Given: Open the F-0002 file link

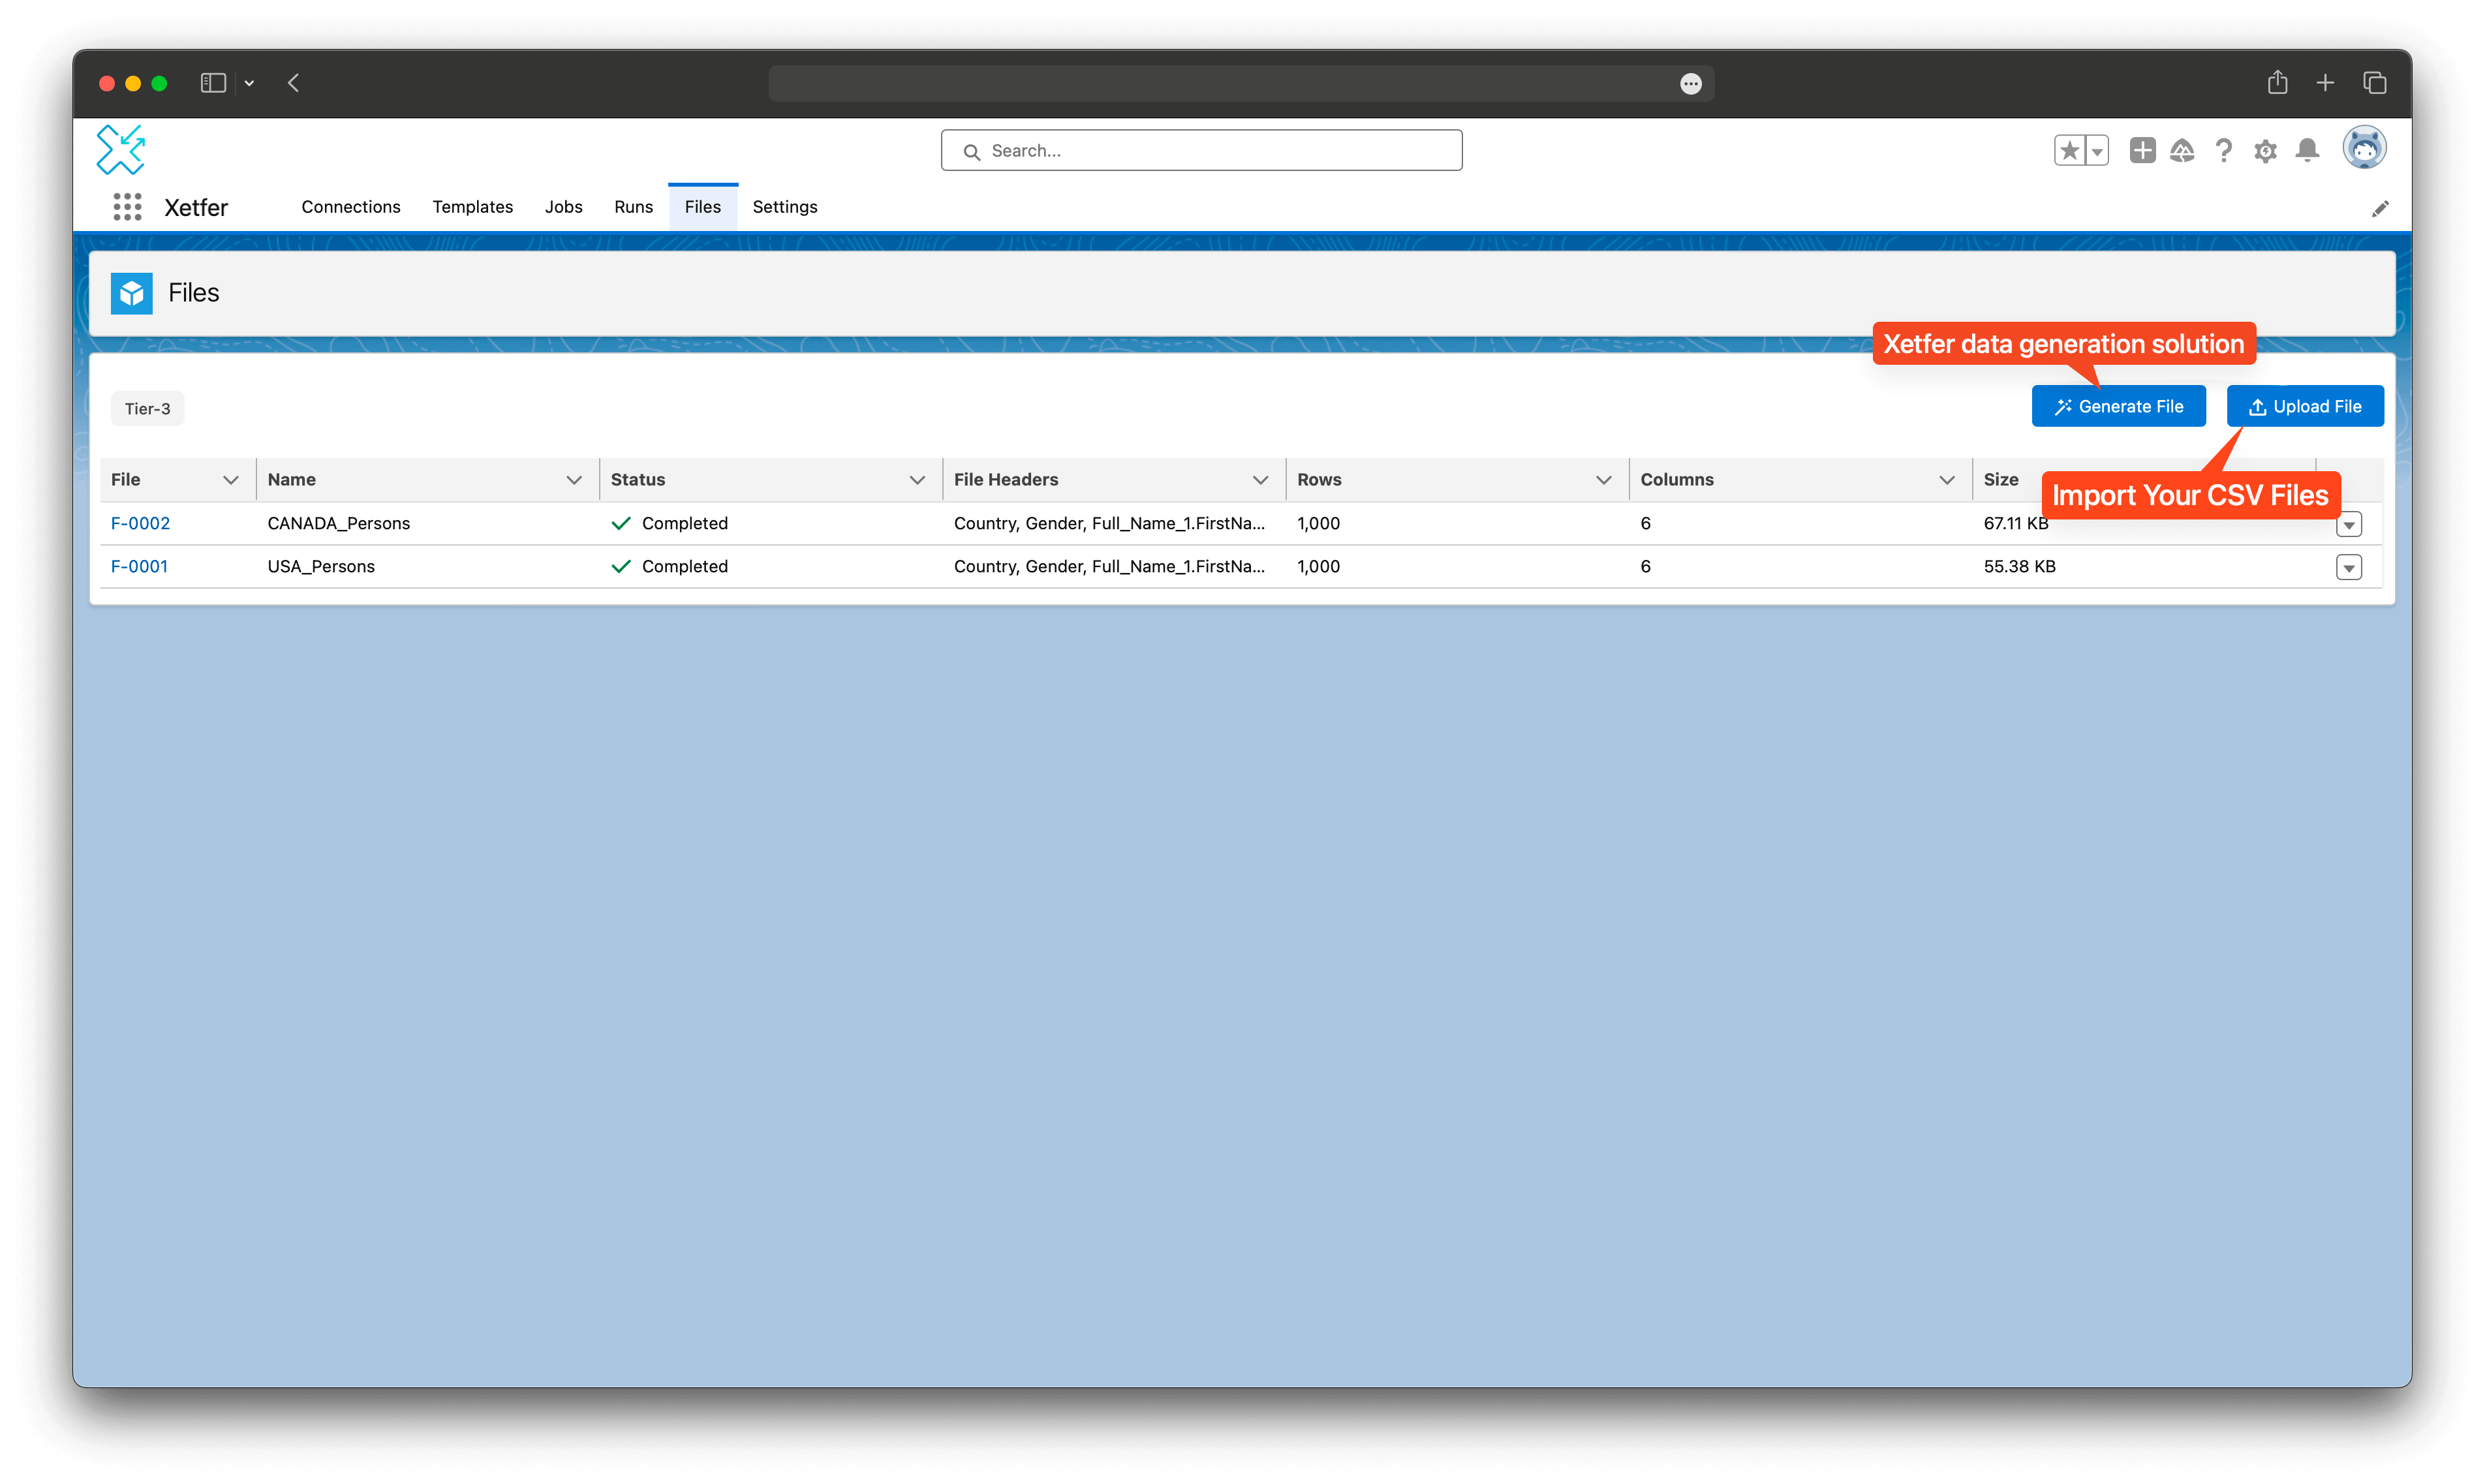Looking at the screenshot, I should click(x=140, y=523).
